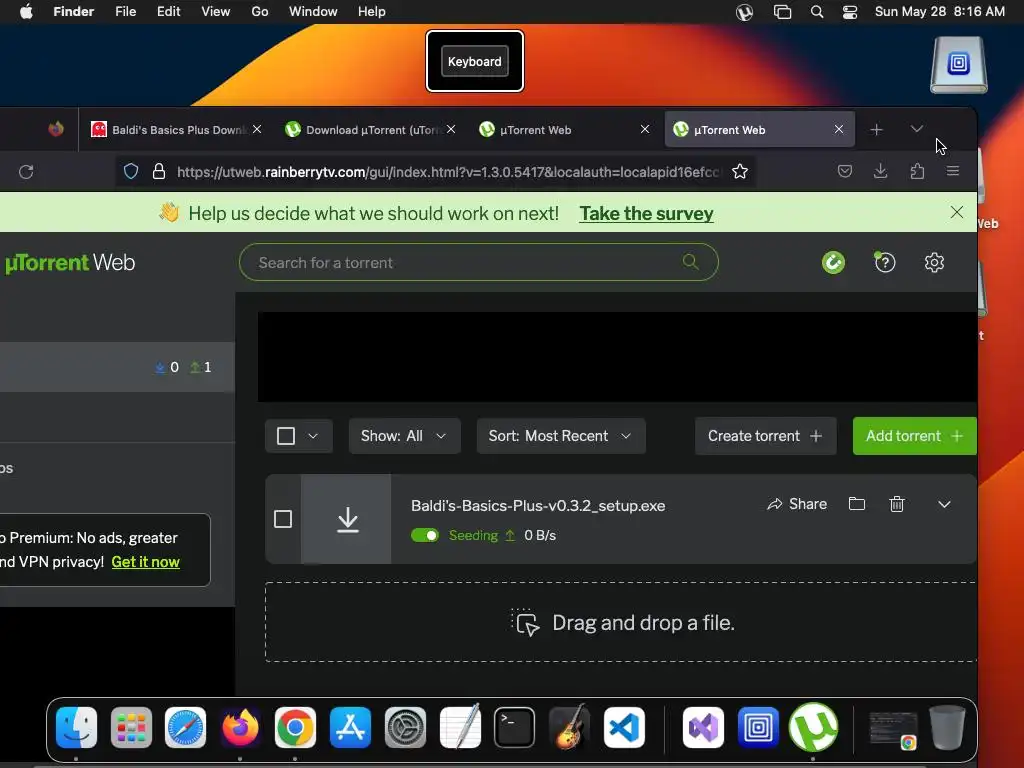Open Google Chrome from the Dock
The height and width of the screenshot is (768, 1024).
coord(295,727)
